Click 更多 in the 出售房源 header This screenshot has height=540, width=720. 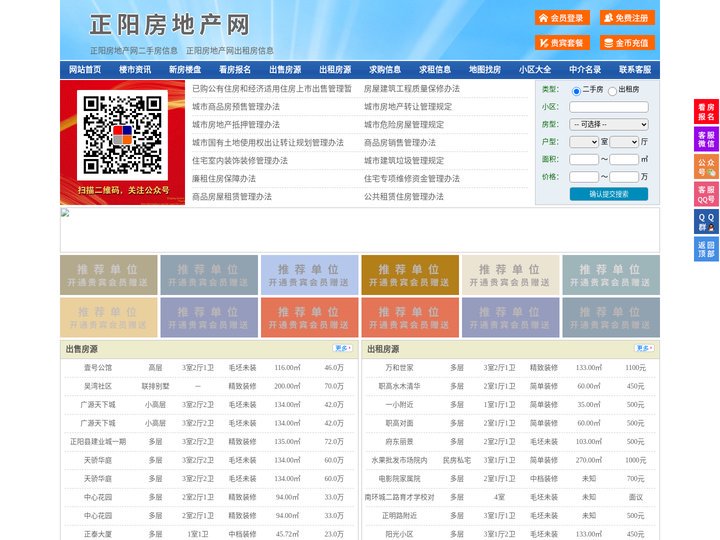(x=343, y=349)
